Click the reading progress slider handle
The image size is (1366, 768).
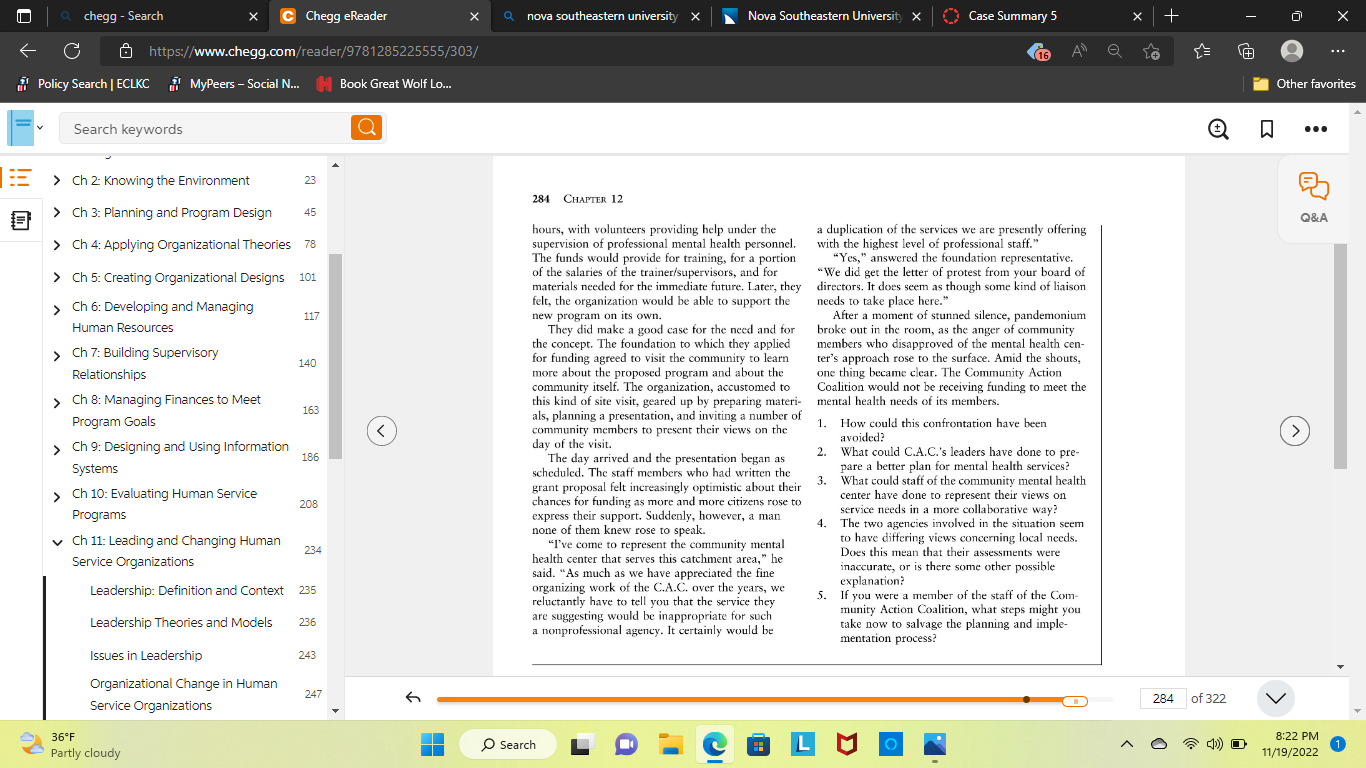point(1074,700)
